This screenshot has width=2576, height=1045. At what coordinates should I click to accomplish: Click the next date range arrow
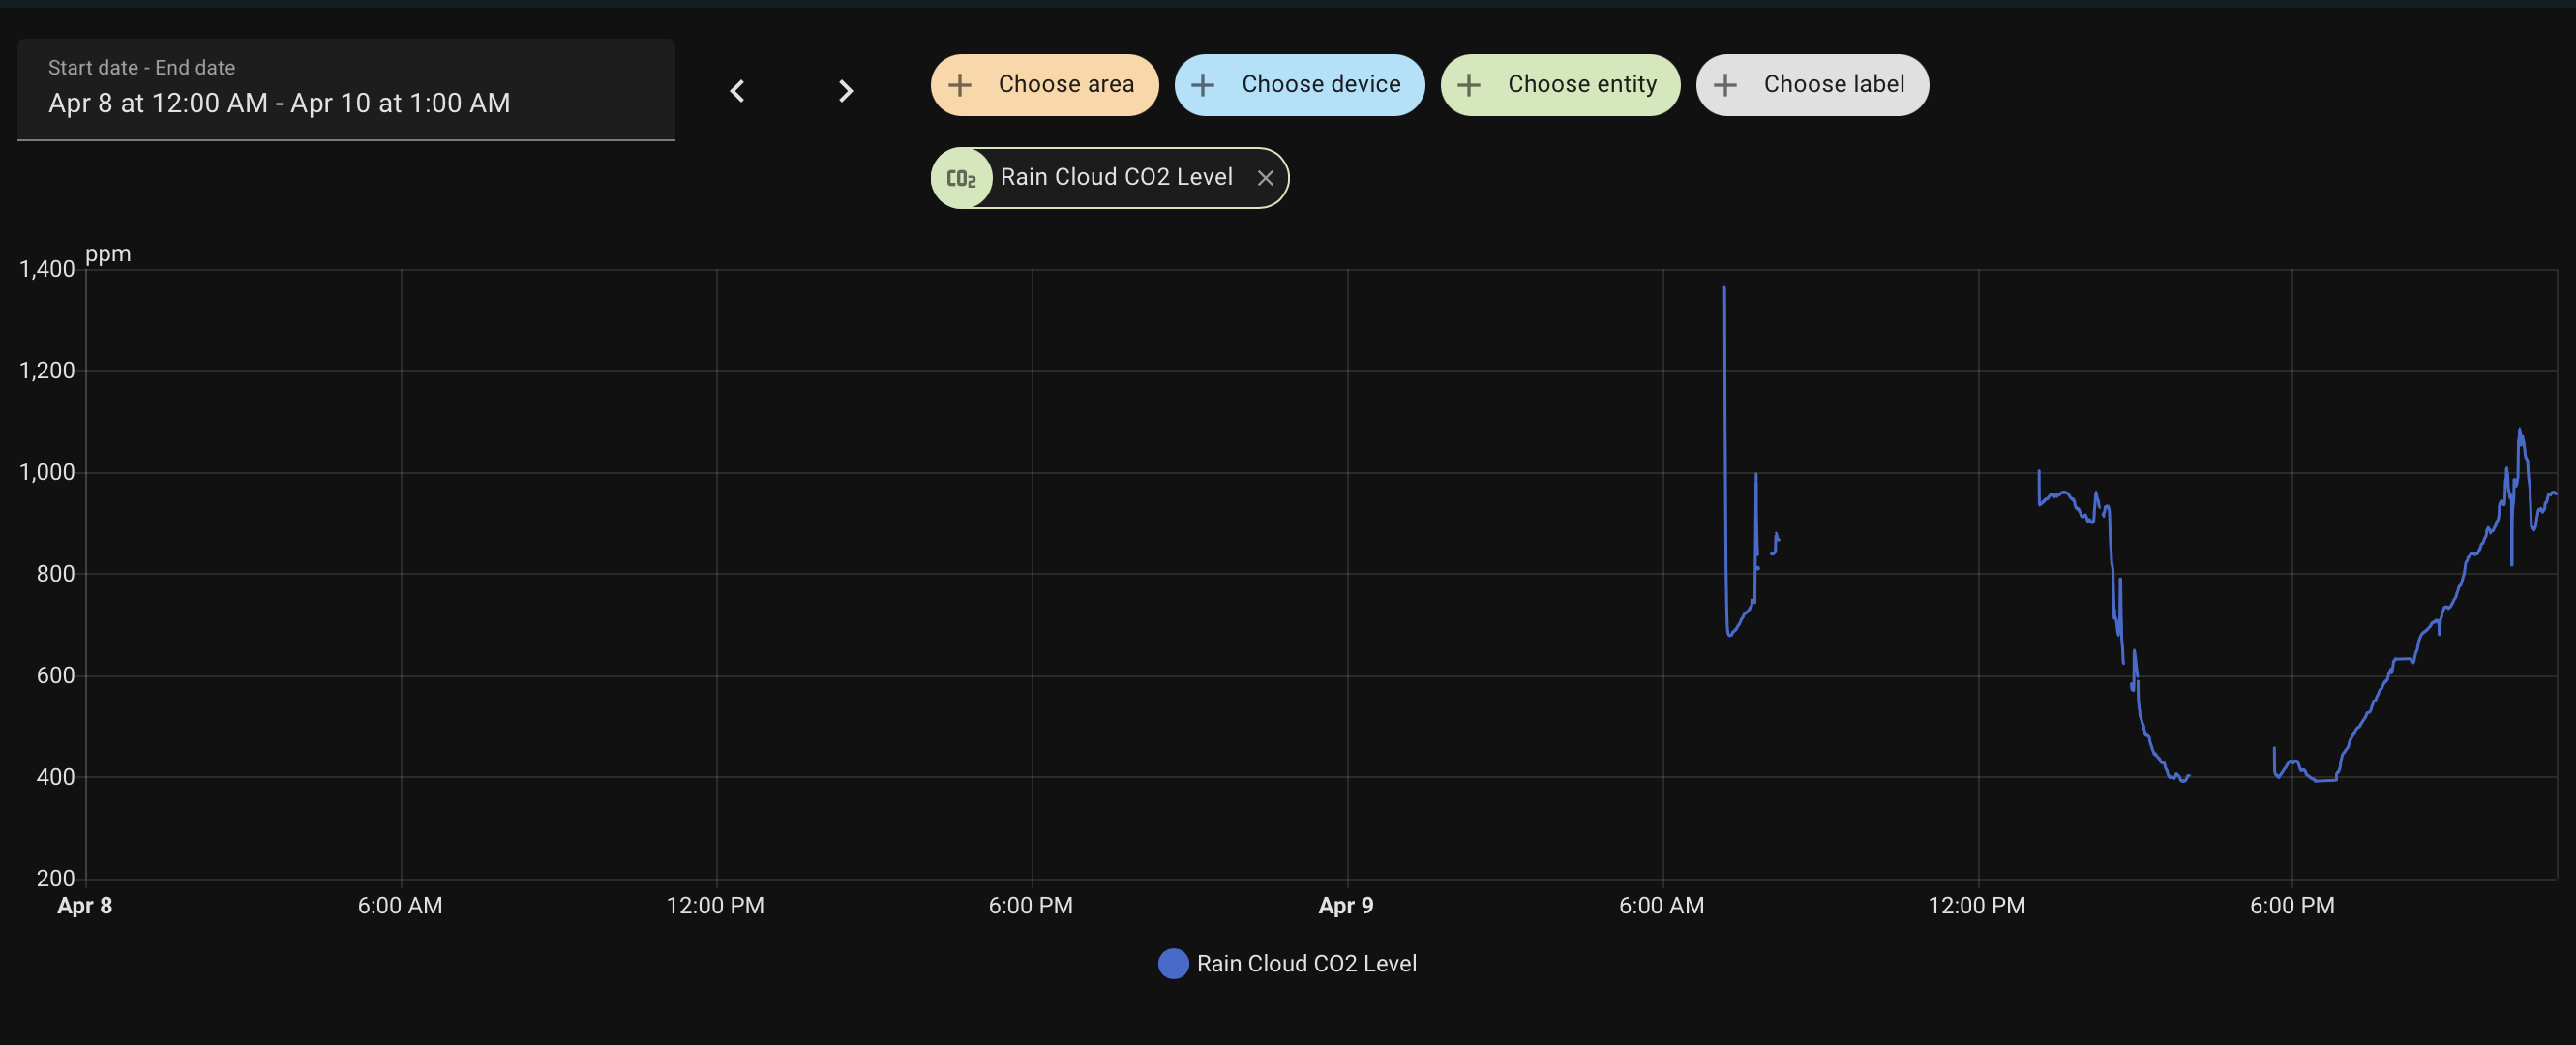(845, 91)
